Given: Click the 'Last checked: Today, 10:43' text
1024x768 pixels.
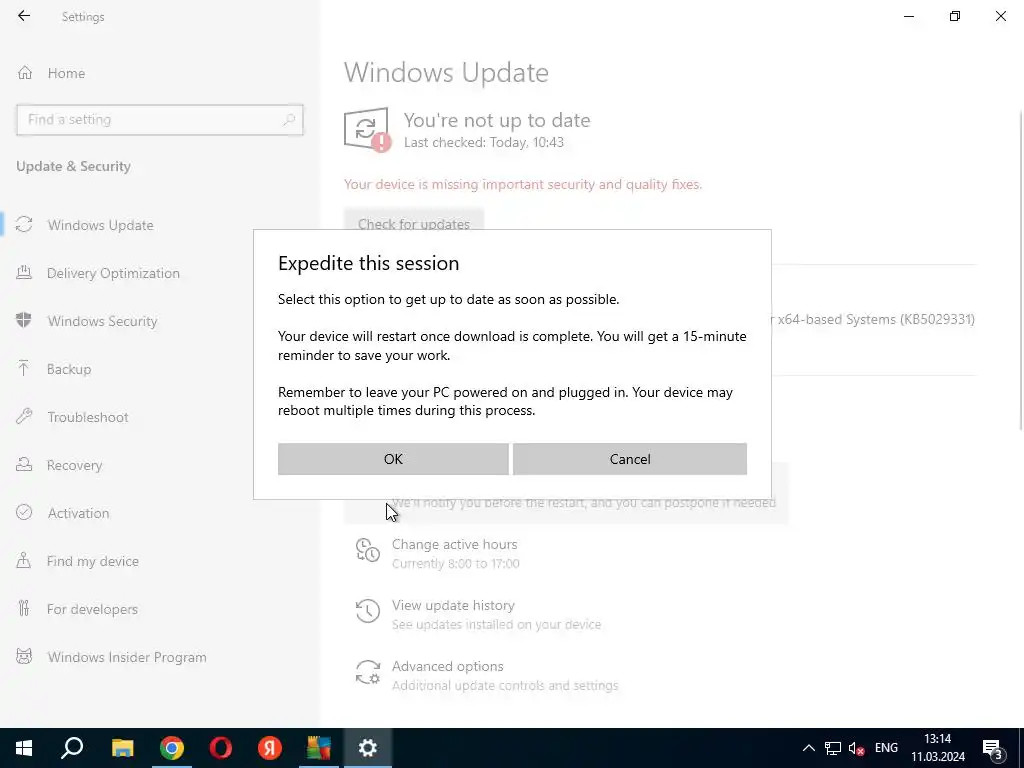Looking at the screenshot, I should (x=484, y=142).
